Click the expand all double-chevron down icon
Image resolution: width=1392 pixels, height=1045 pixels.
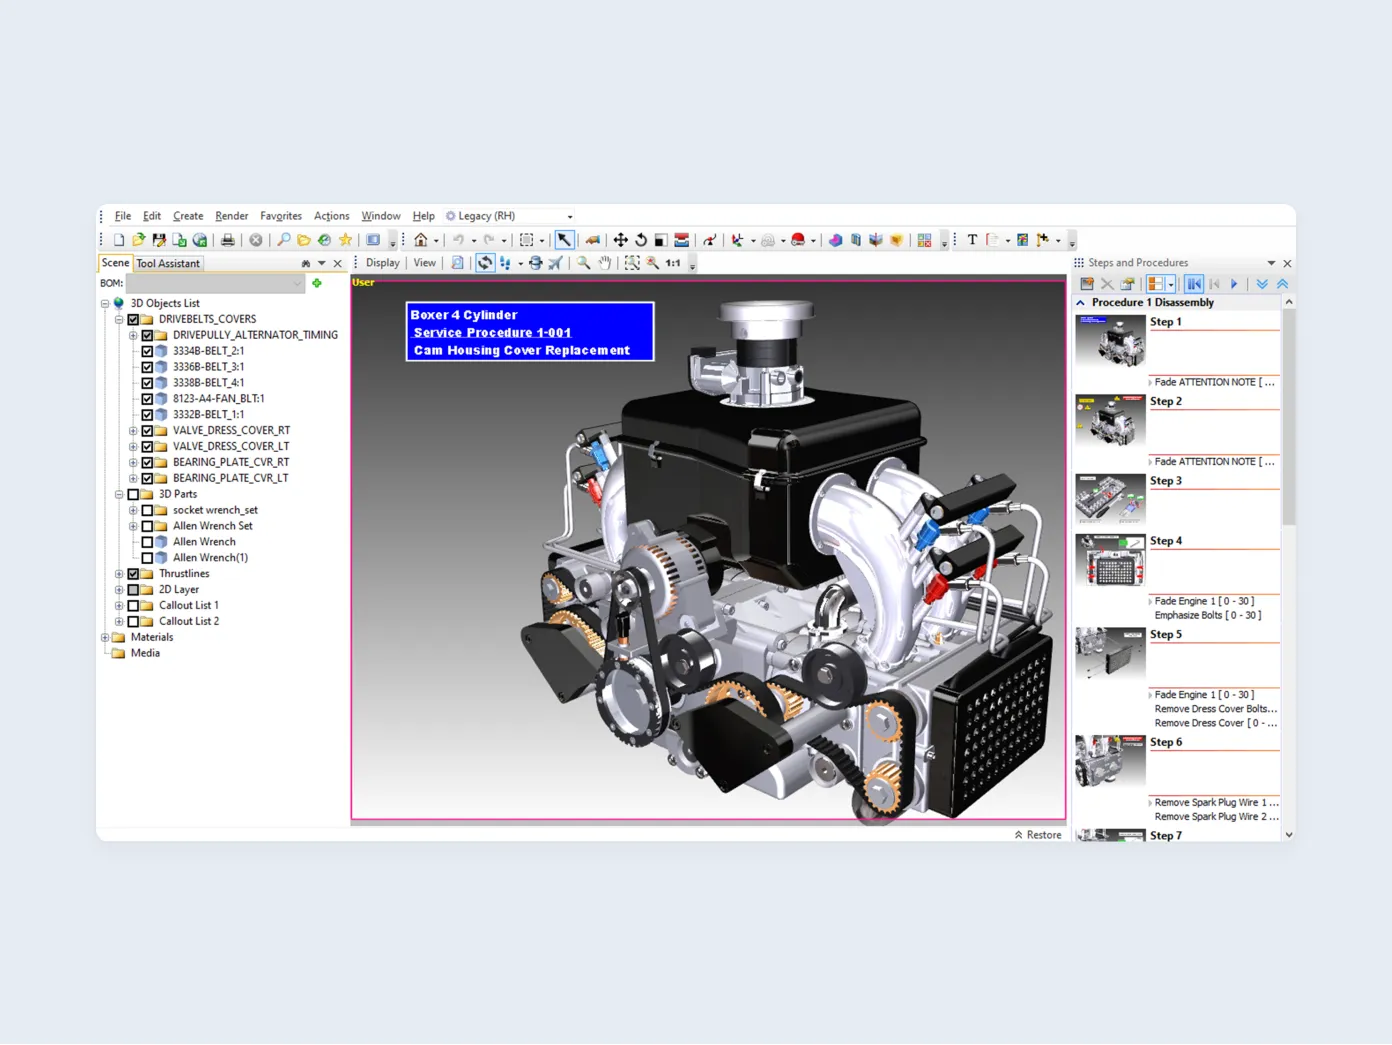click(1262, 284)
